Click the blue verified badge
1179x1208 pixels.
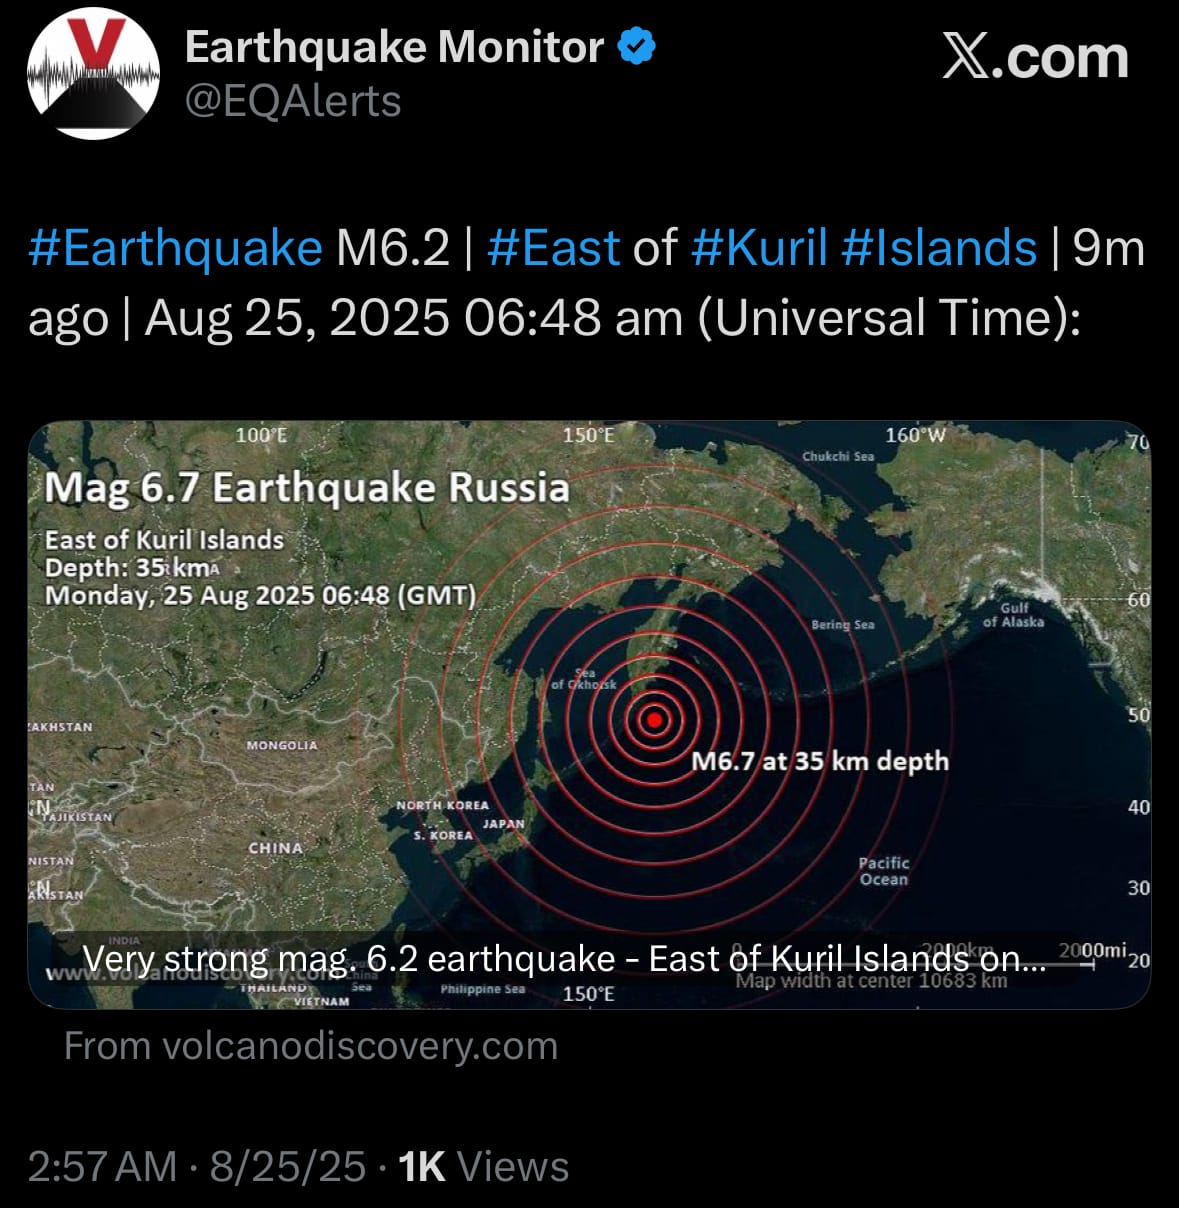click(637, 47)
